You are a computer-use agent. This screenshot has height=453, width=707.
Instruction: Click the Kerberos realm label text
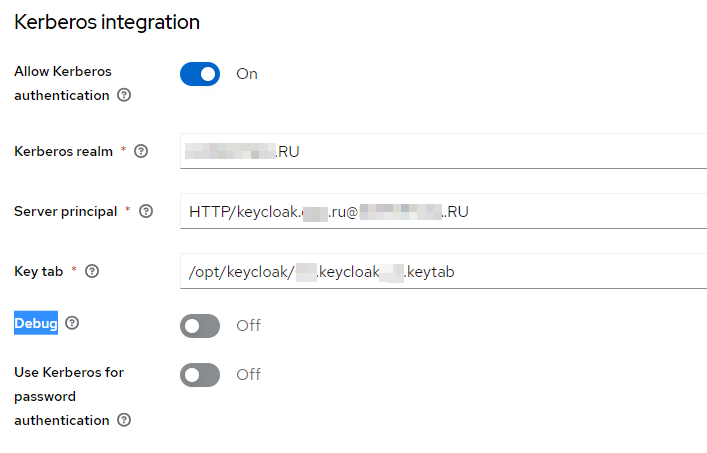click(63, 152)
